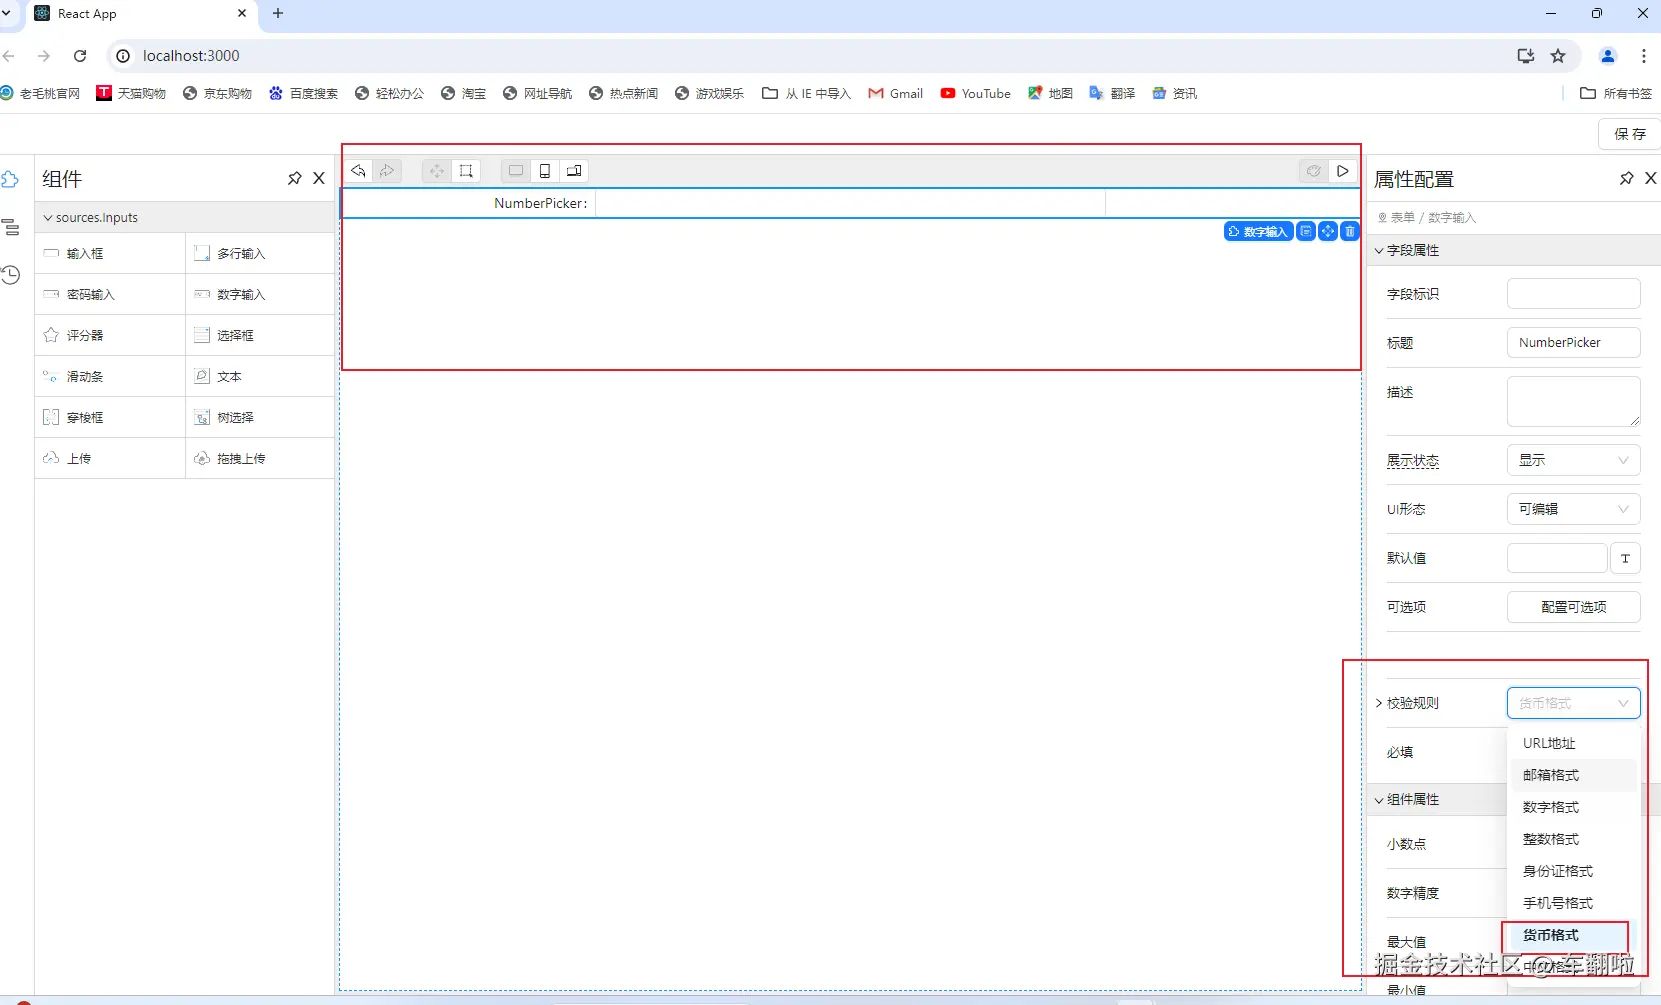The width and height of the screenshot is (1661, 1005).
Task: Pin the 属性配置 panel
Action: [1626, 178]
